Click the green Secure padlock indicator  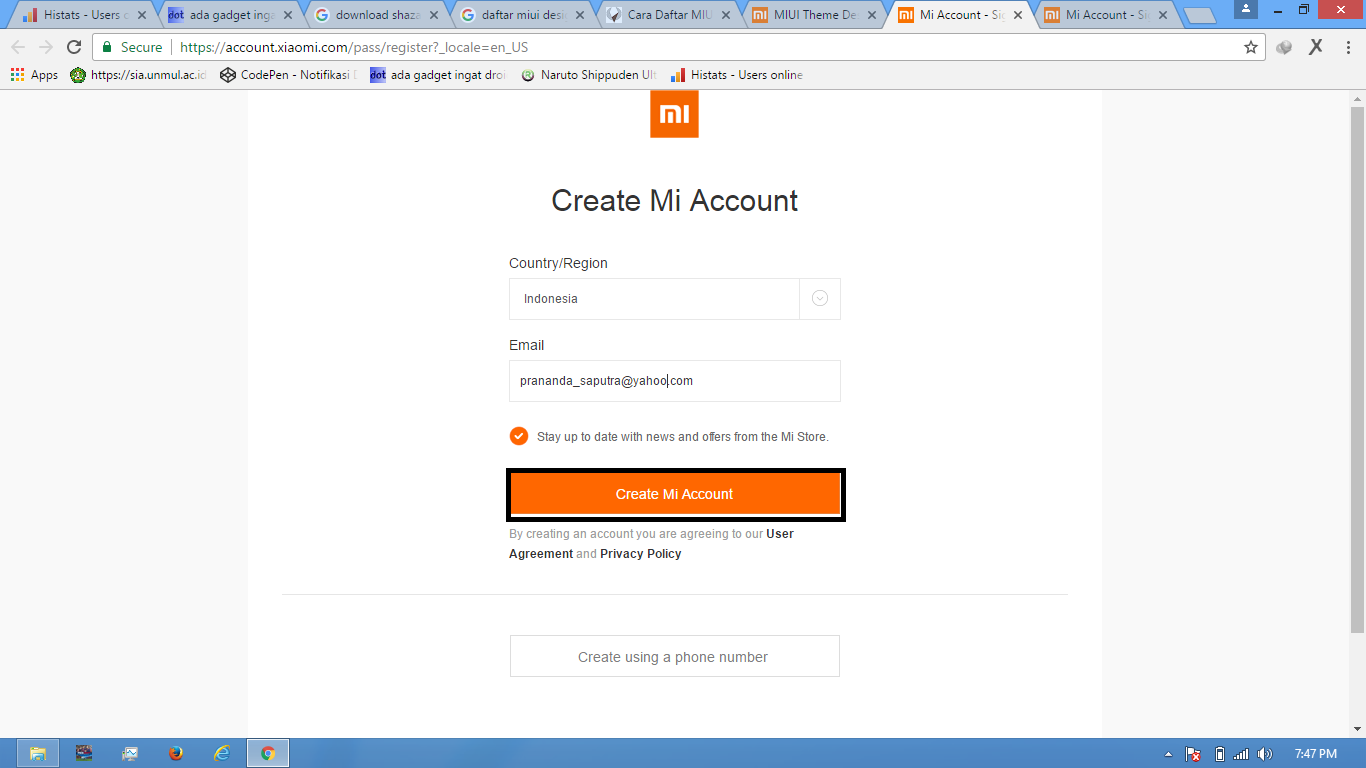point(132,47)
